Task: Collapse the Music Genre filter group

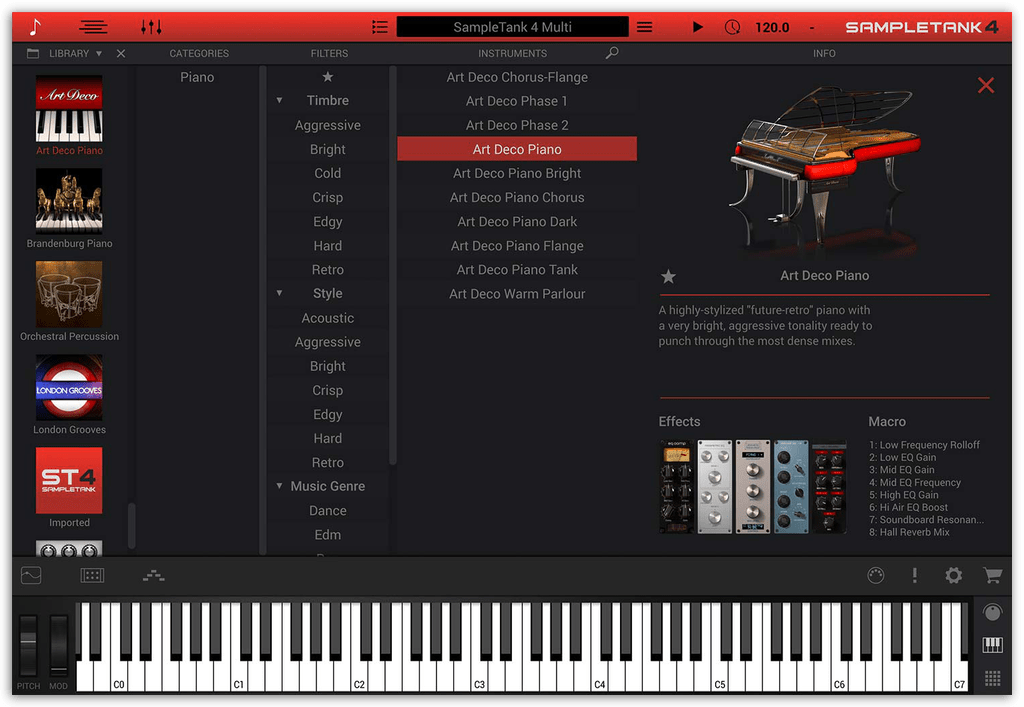Action: pos(279,486)
